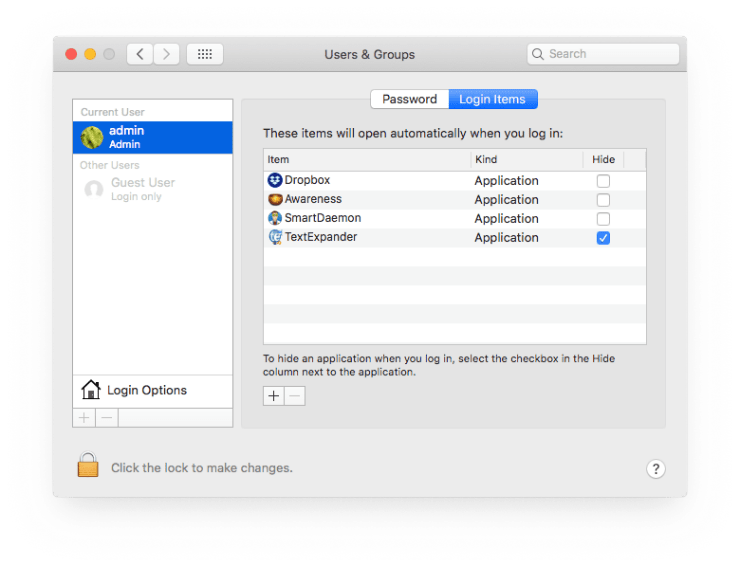The width and height of the screenshot is (740, 567).
Task: Add a user with sidebar plus button
Action: pos(84,418)
